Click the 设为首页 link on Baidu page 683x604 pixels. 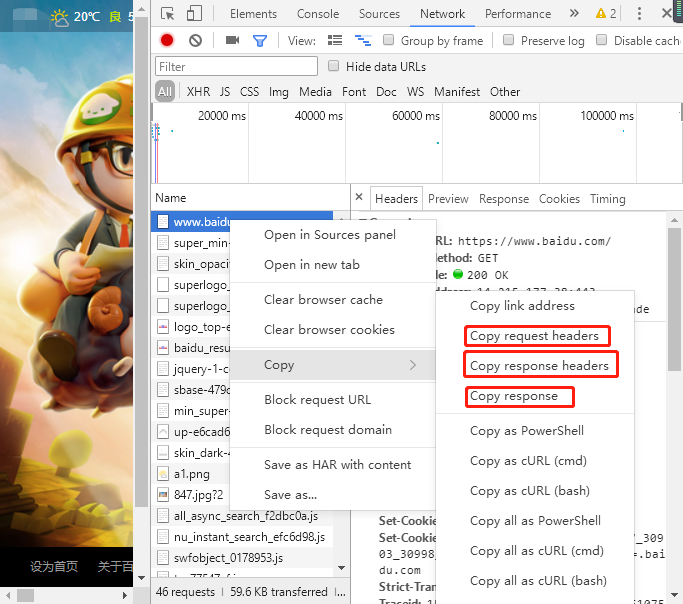point(54,566)
